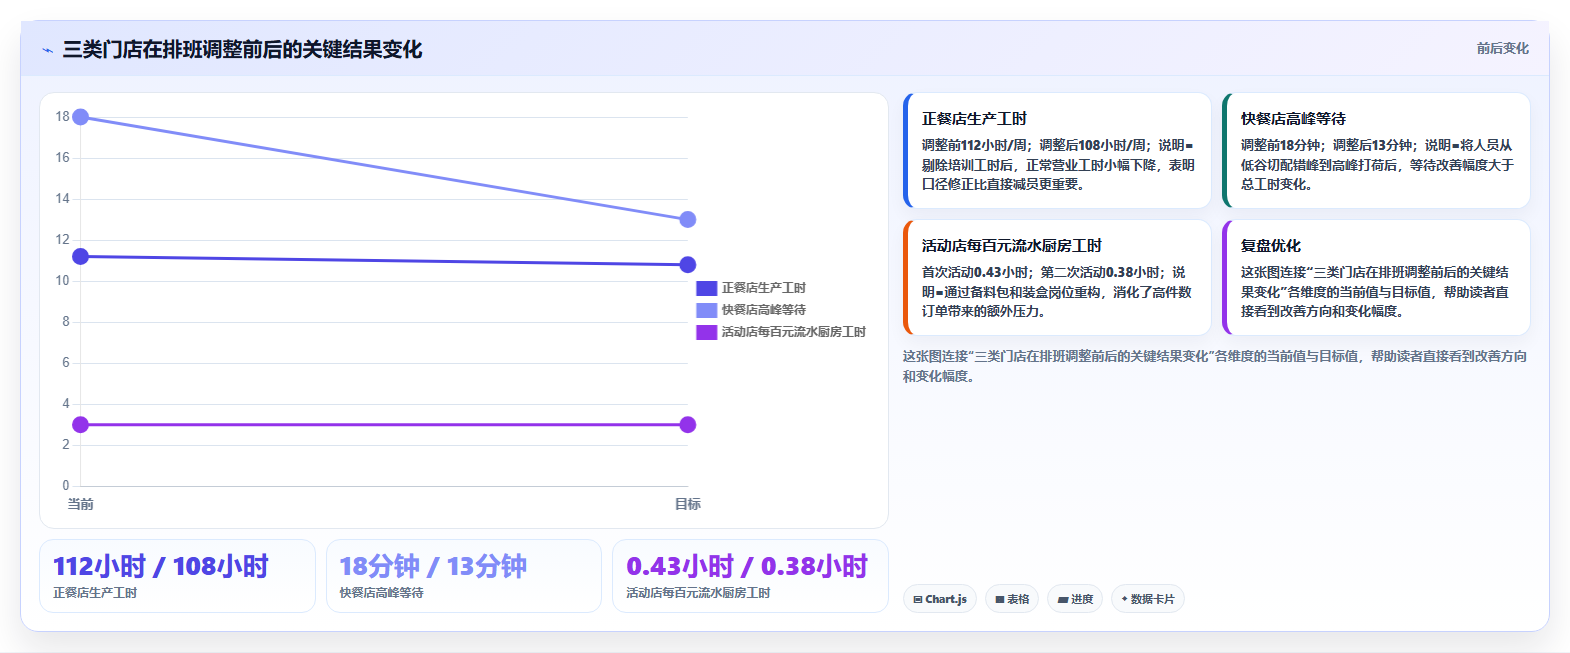Click the purple 活动店 current data point
The width and height of the screenshot is (1570, 653).
(x=81, y=425)
